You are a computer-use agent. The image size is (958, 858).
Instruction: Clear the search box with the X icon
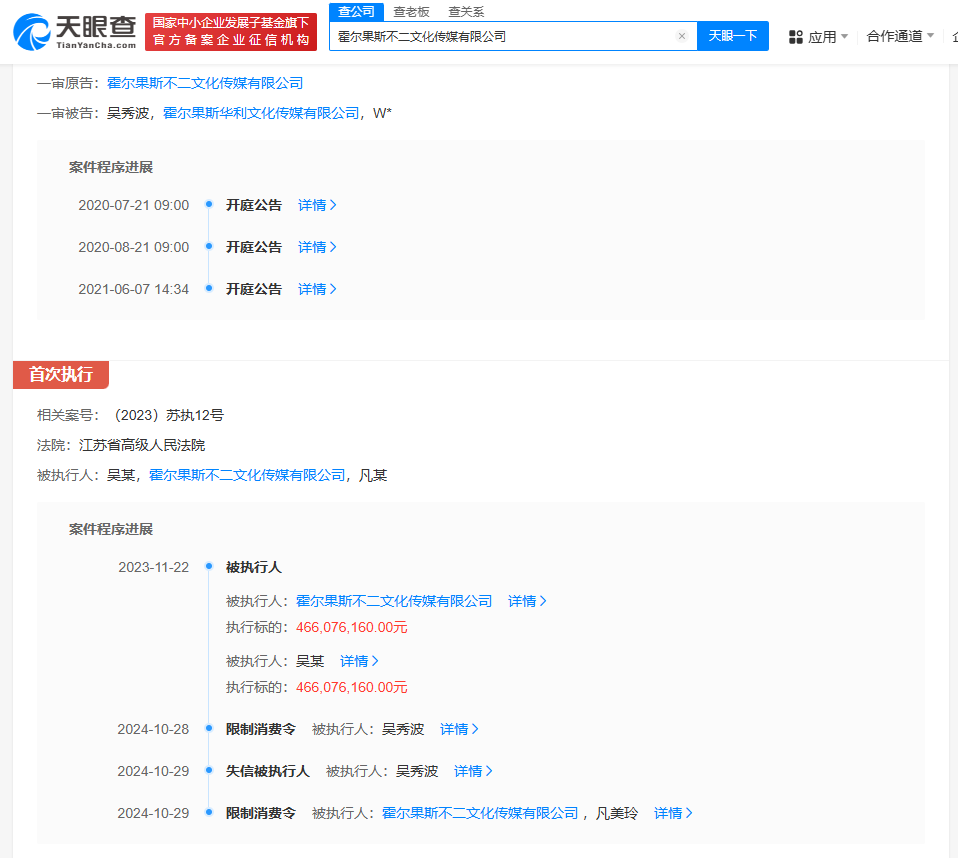(682, 36)
